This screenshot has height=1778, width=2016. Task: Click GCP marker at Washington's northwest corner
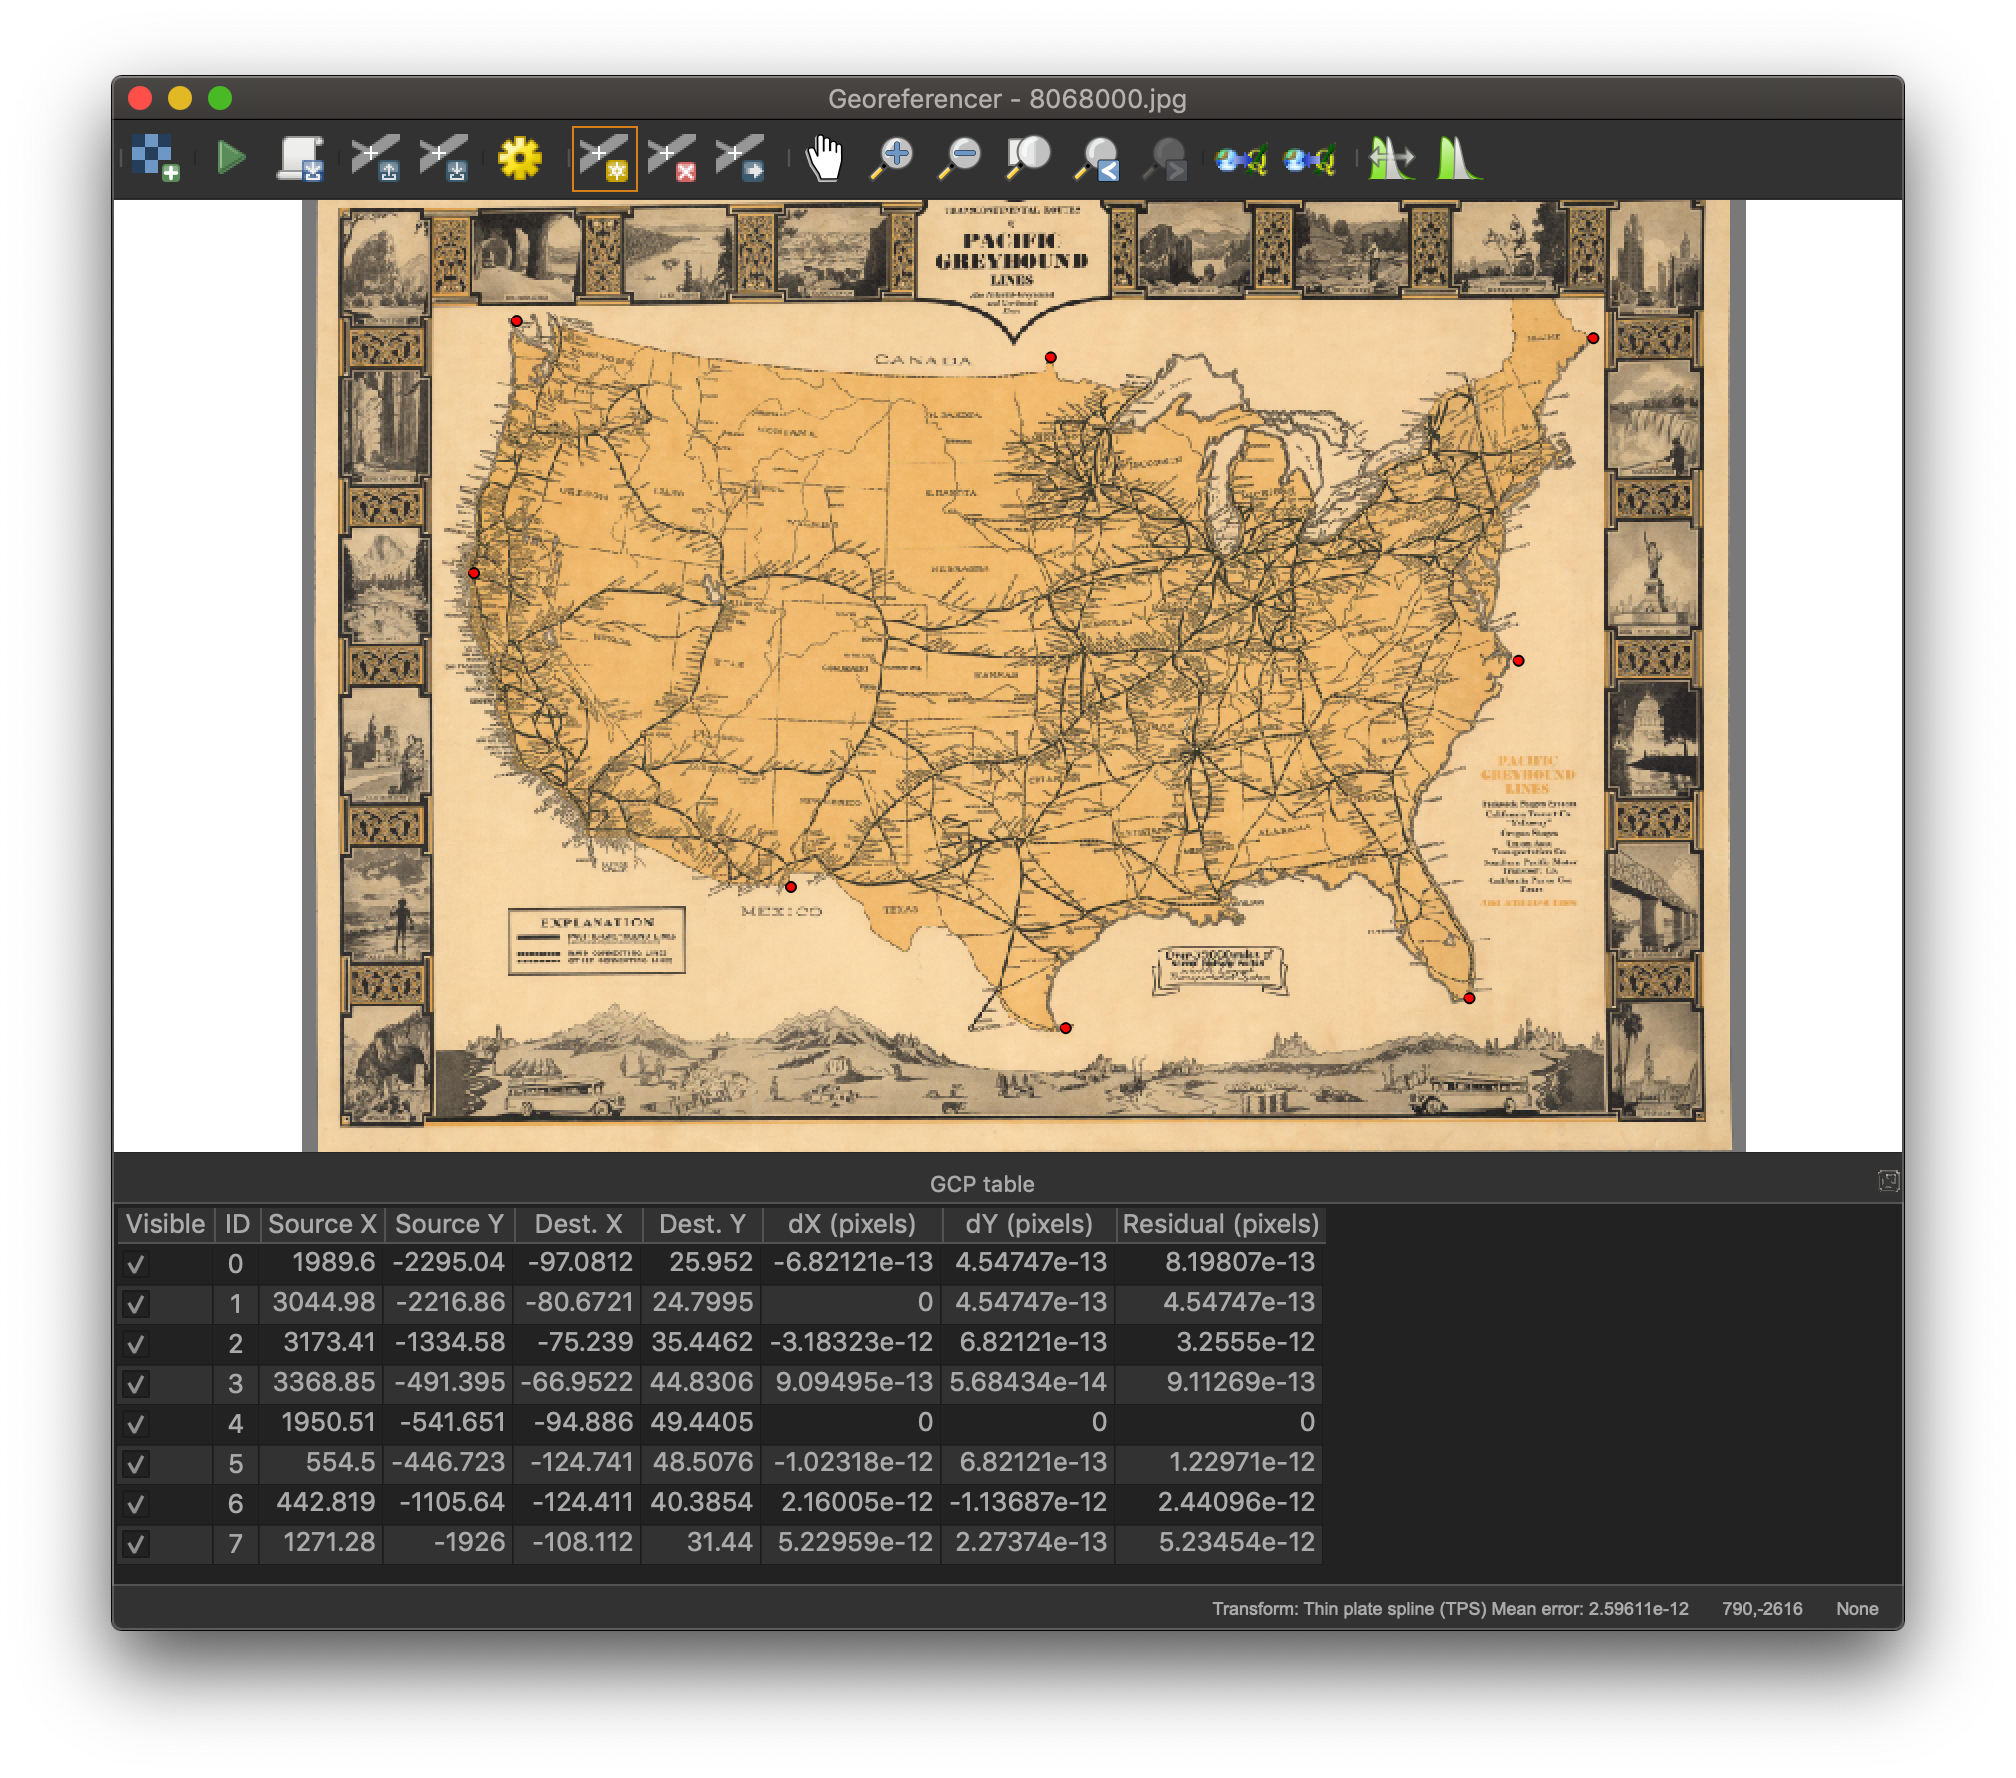[516, 321]
